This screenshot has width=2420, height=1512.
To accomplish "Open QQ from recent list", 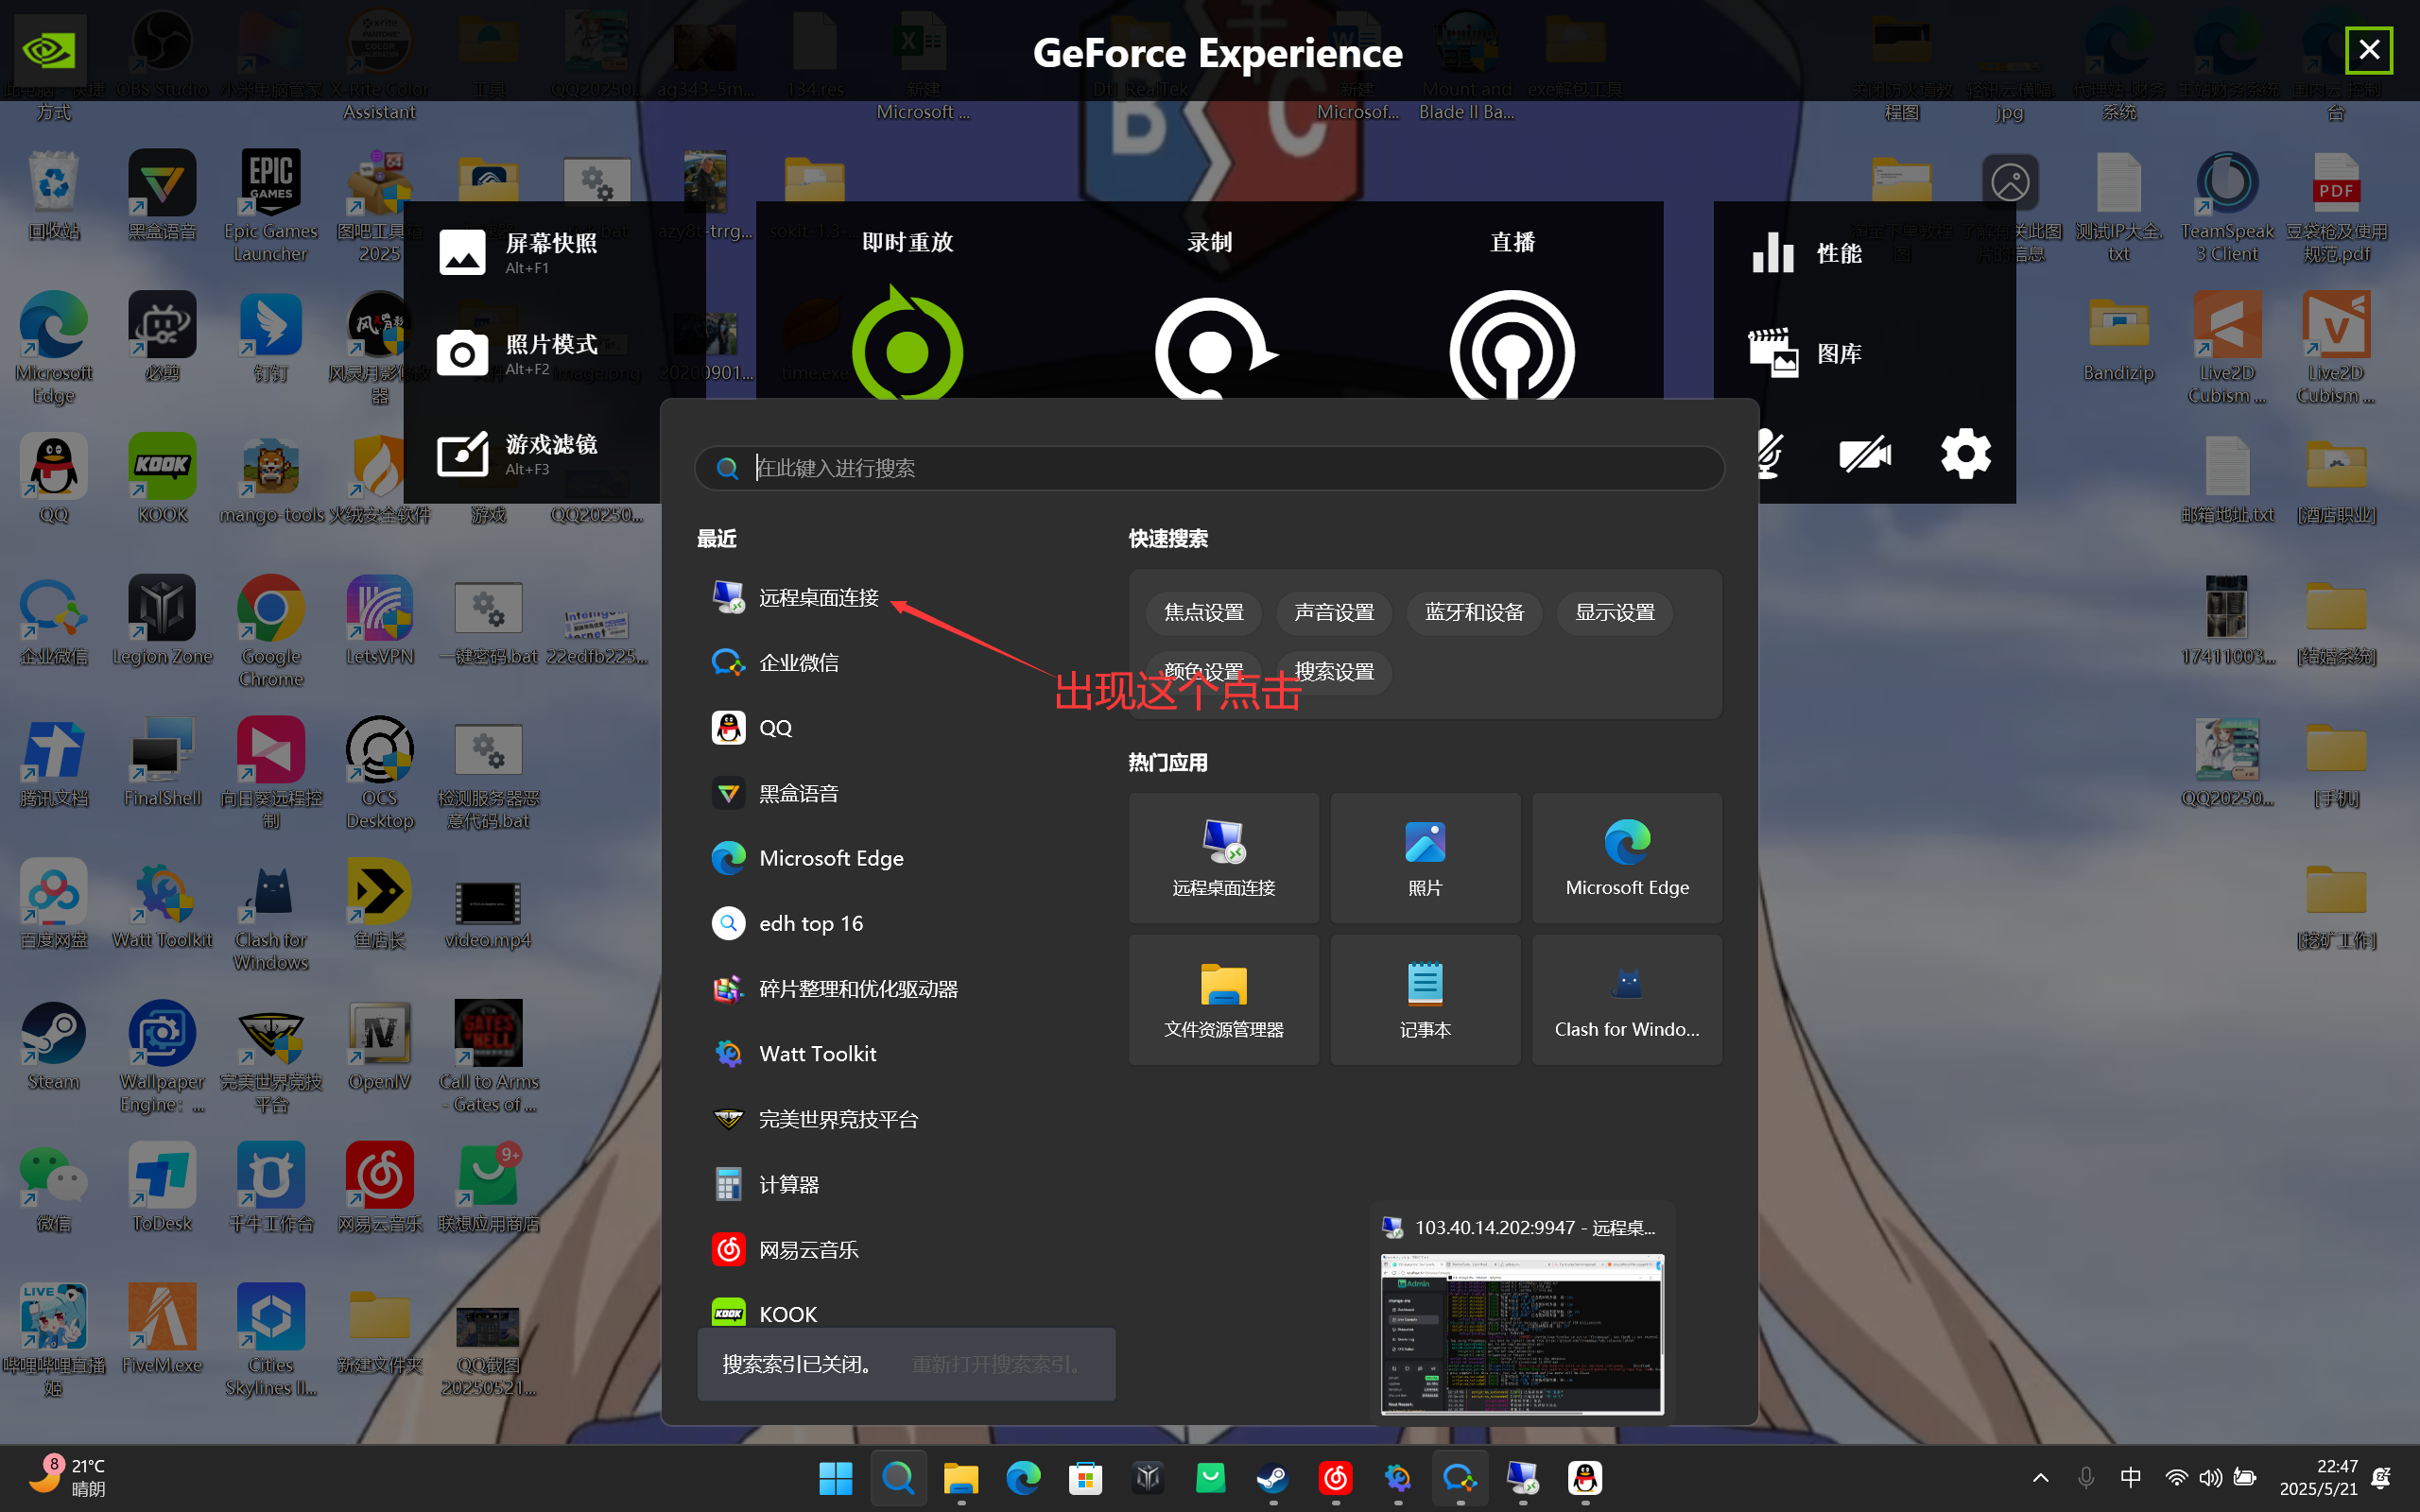I will 752,728.
